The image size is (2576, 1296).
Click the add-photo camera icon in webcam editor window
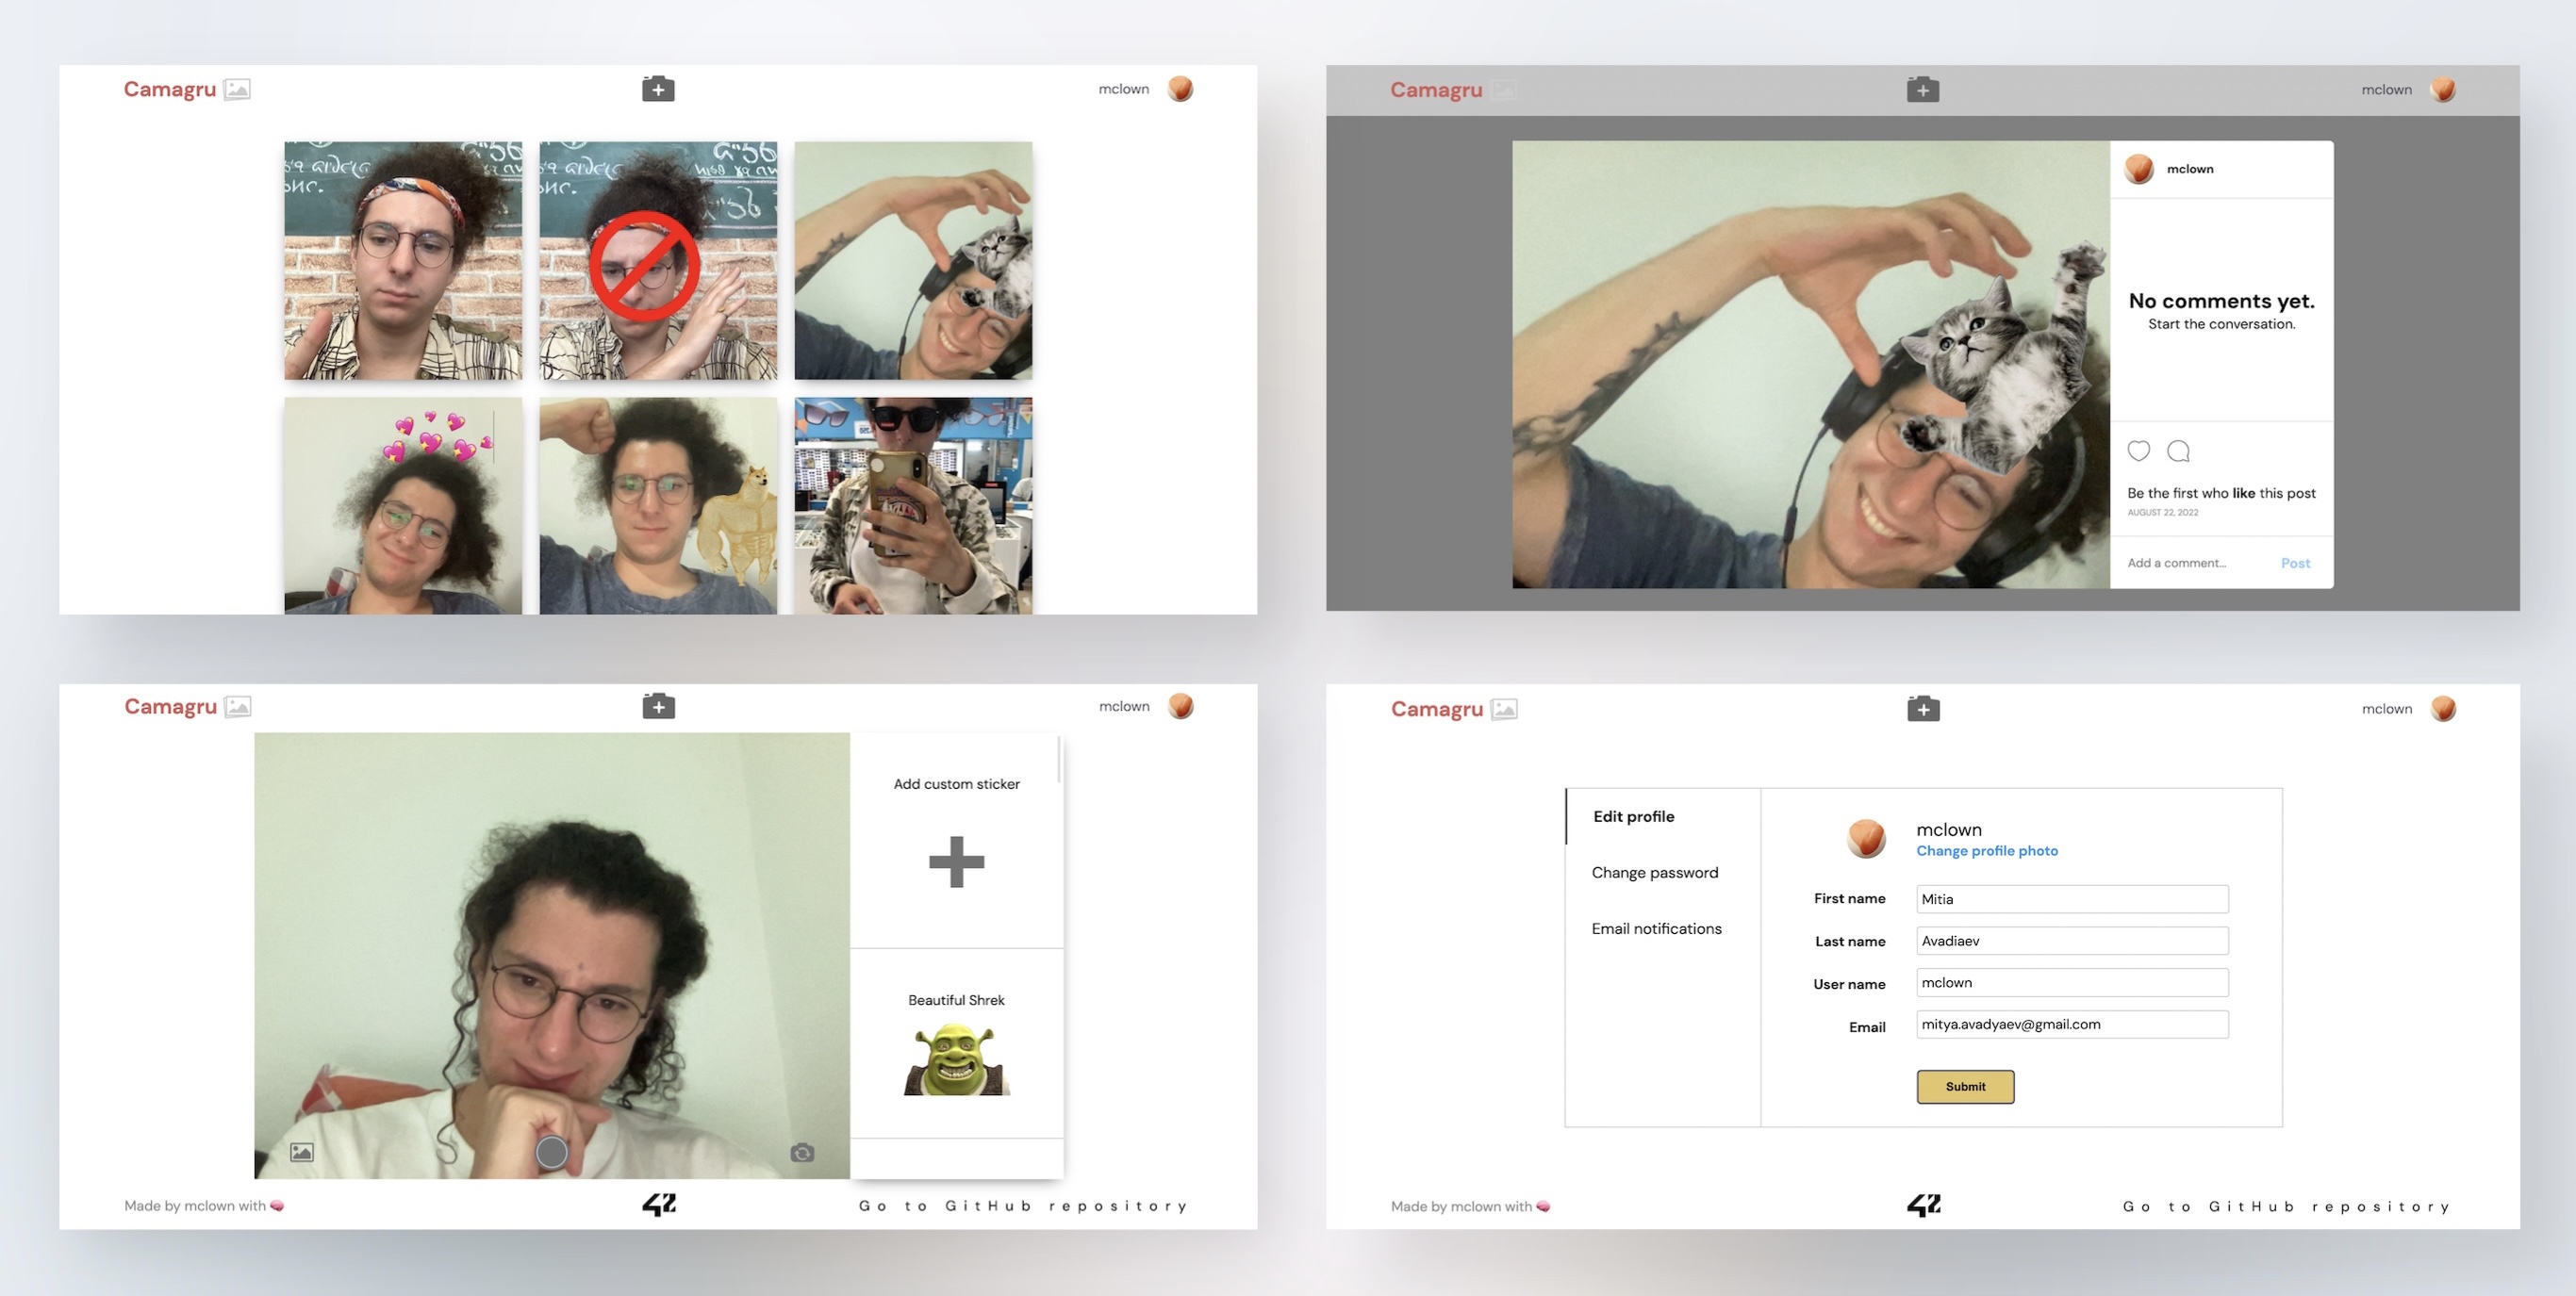pos(658,706)
